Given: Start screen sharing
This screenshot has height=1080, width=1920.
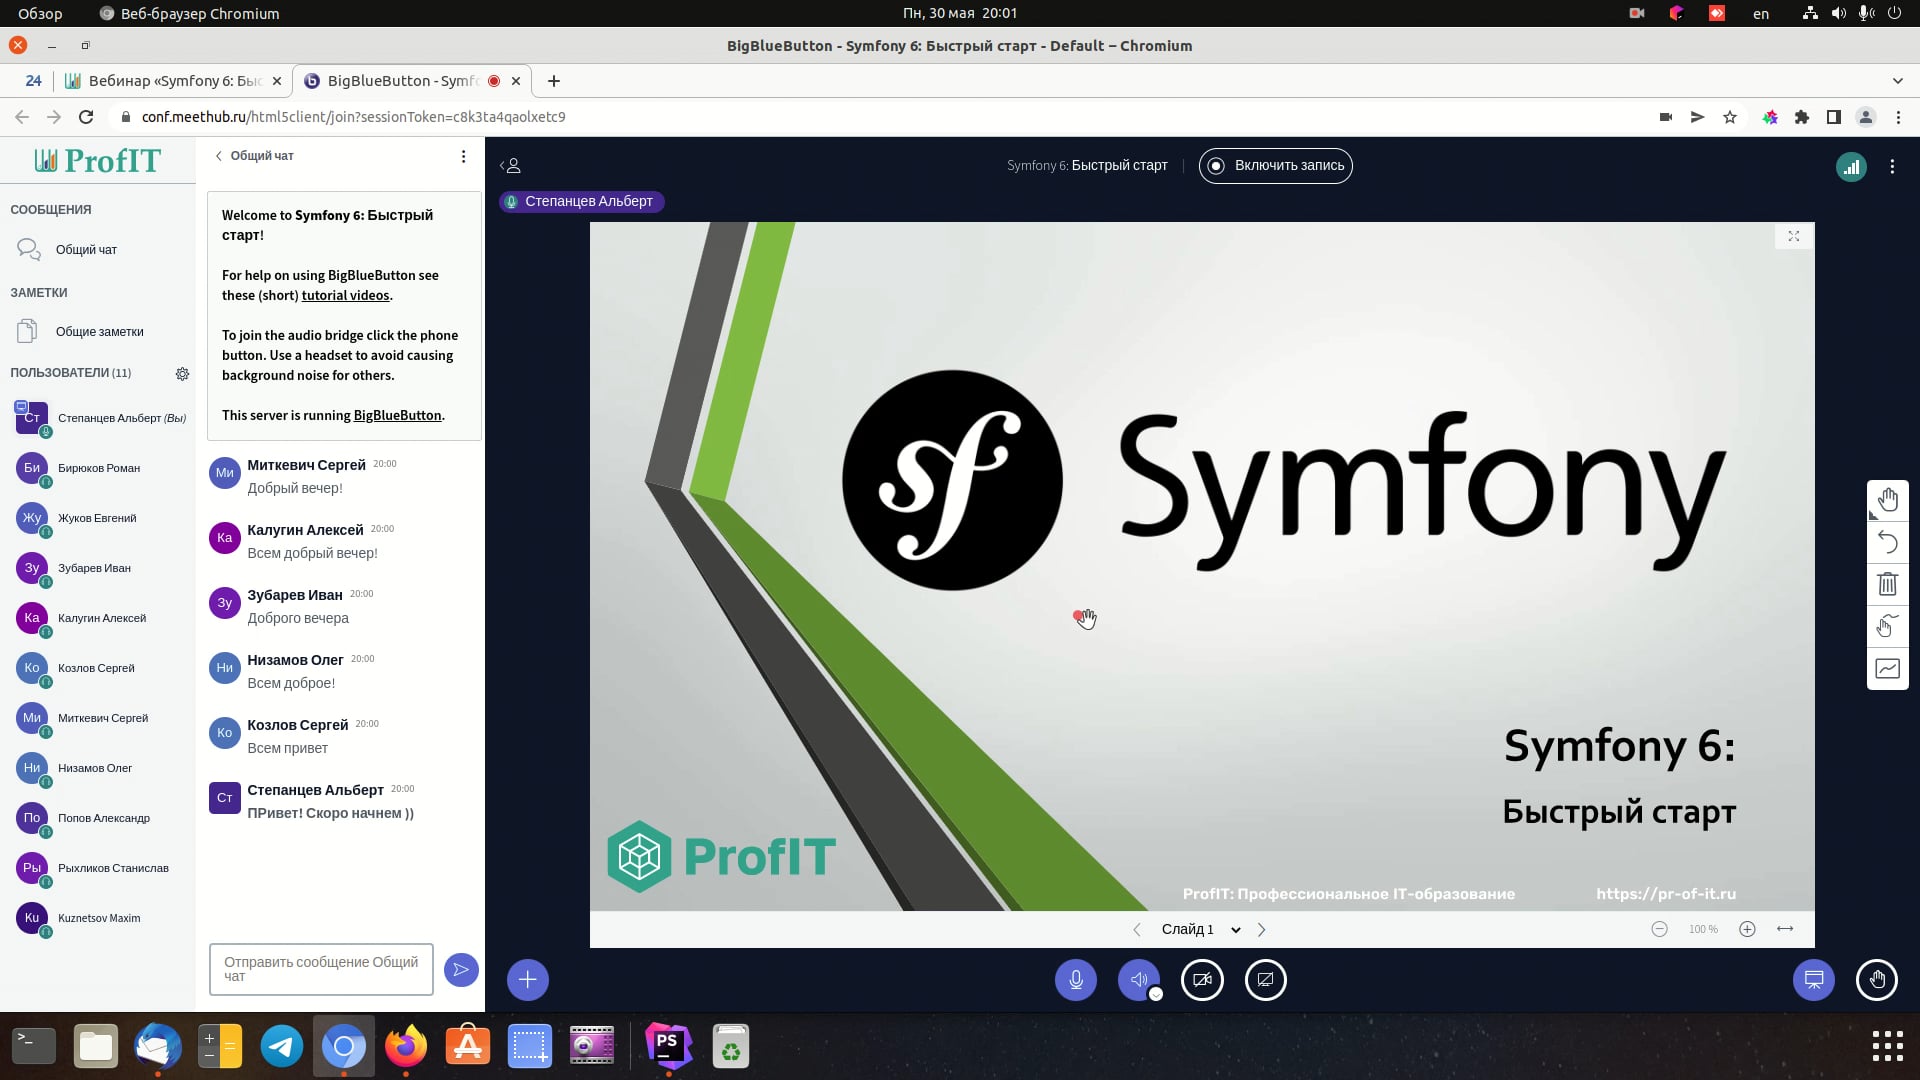Looking at the screenshot, I should click(1265, 980).
